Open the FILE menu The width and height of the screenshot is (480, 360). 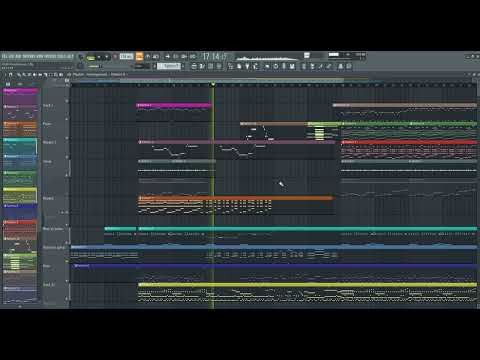[5, 56]
